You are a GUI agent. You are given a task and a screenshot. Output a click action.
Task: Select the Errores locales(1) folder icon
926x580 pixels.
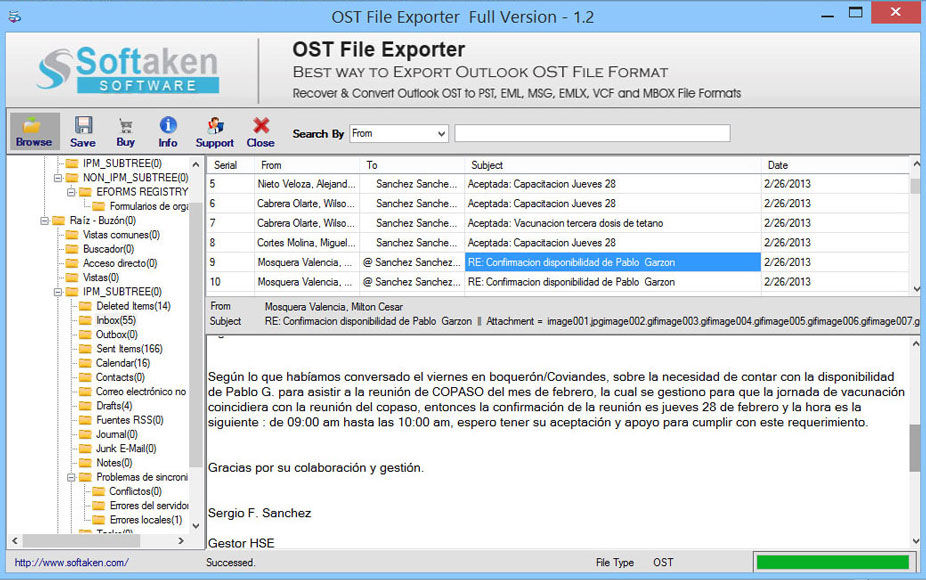(x=99, y=520)
